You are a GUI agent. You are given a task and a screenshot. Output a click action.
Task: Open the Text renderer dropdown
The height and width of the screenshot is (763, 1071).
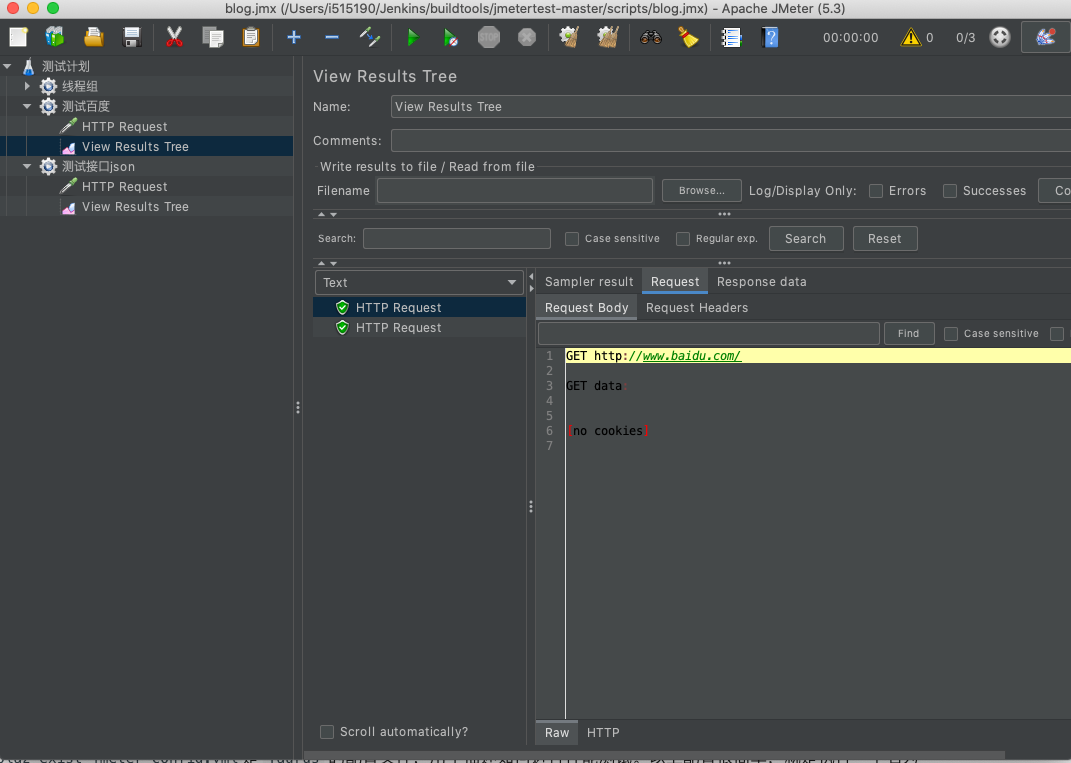pos(419,283)
